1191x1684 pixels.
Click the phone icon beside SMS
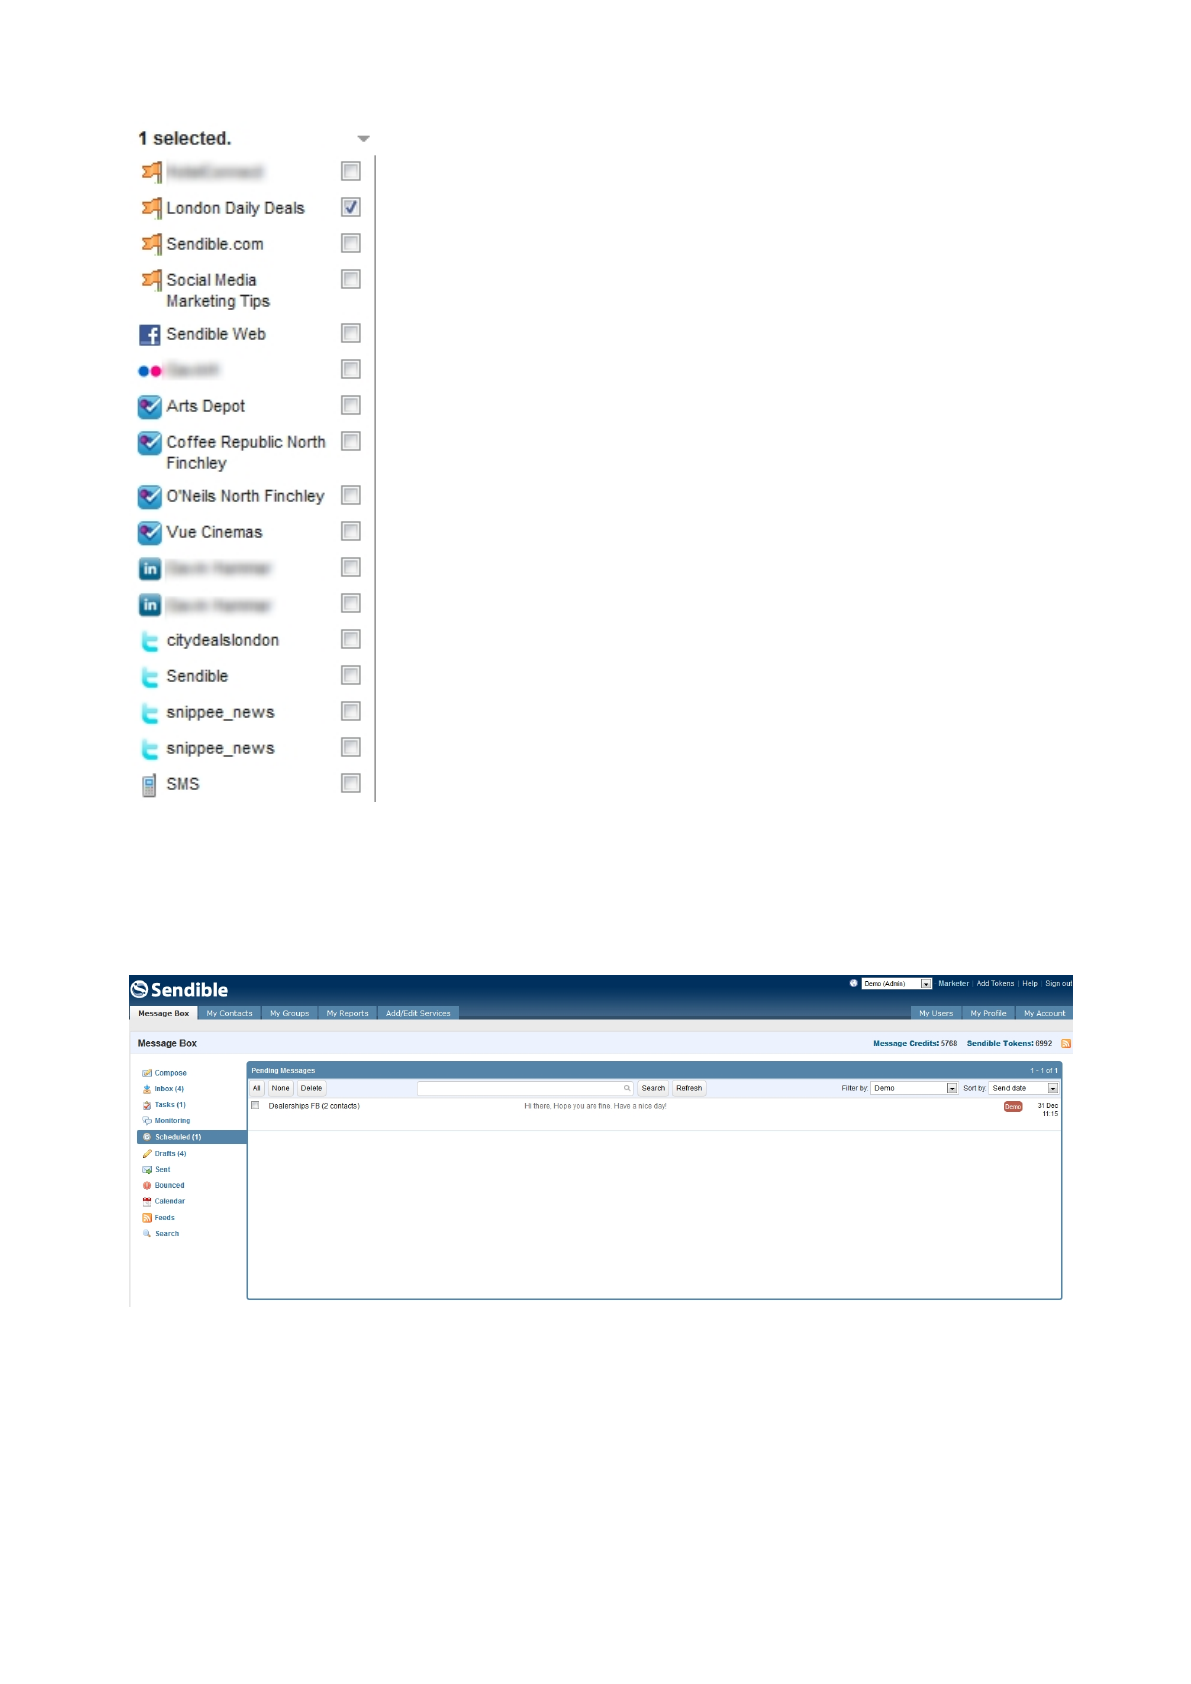coord(149,785)
